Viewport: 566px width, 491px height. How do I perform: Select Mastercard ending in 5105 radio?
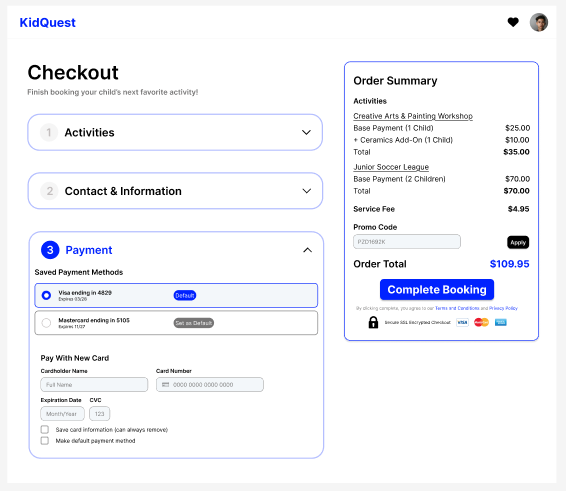coord(46,323)
